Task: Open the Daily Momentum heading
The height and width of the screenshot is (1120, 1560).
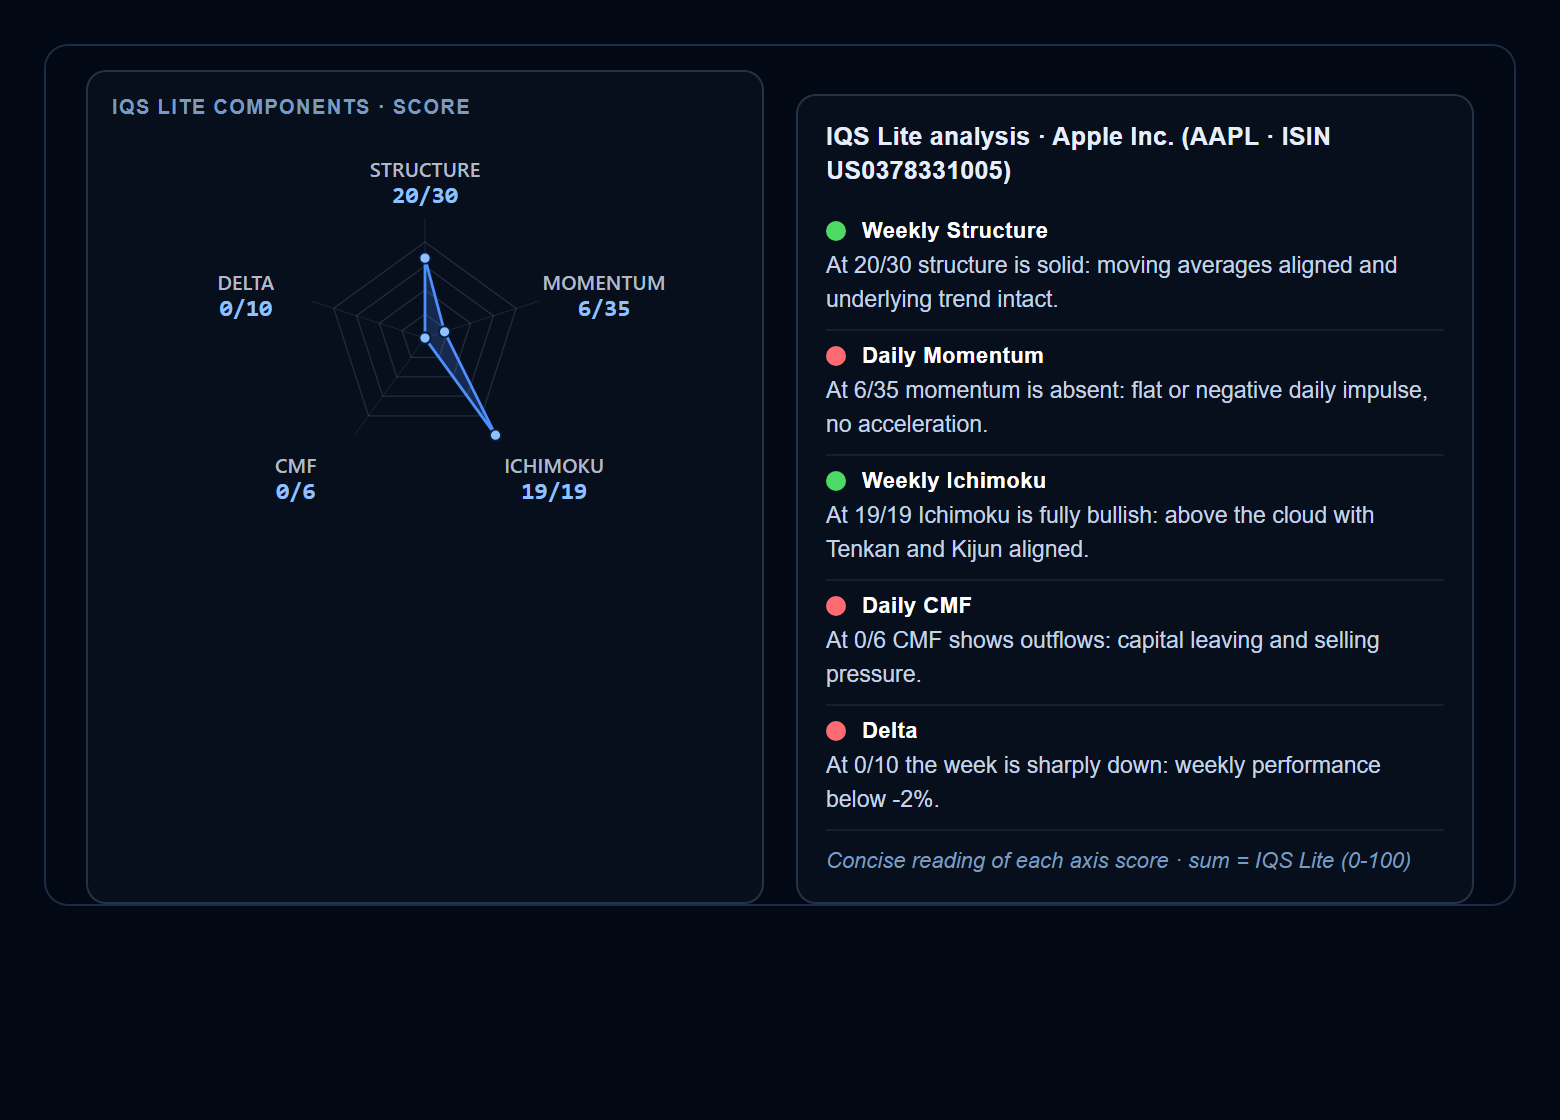Action: [953, 356]
